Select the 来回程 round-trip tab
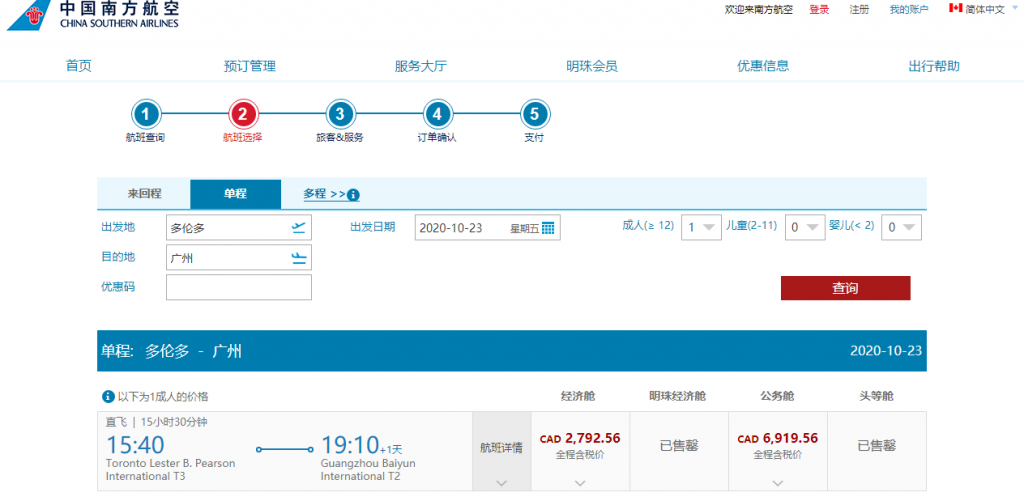 (x=144, y=194)
